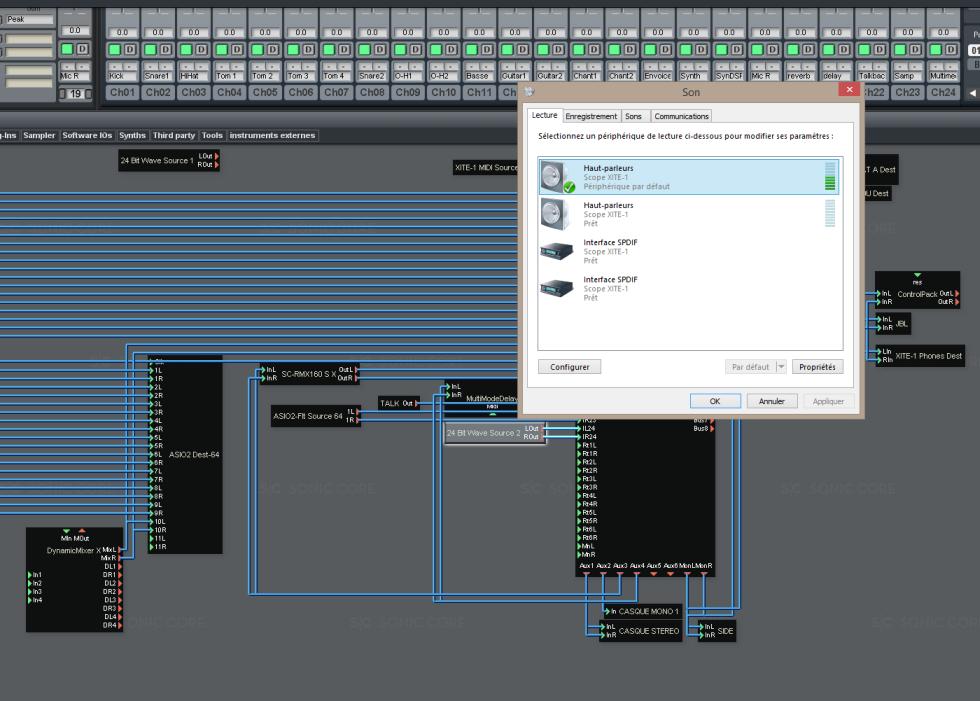The width and height of the screenshot is (980, 701).
Task: Switch to the Communications tab
Action: pyautogui.click(x=681, y=116)
